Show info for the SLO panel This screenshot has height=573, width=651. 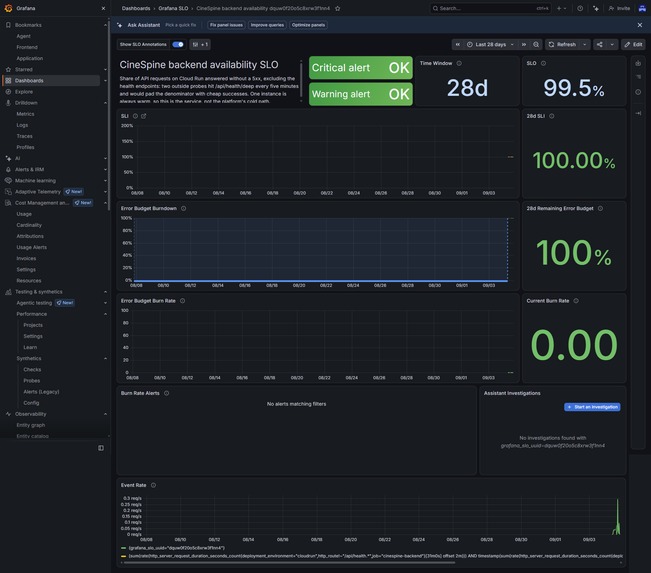pos(543,63)
